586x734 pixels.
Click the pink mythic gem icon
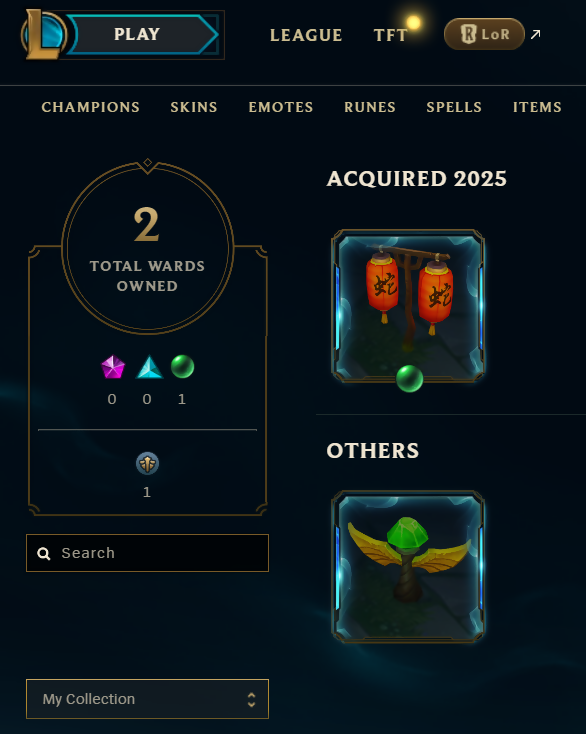[113, 367]
